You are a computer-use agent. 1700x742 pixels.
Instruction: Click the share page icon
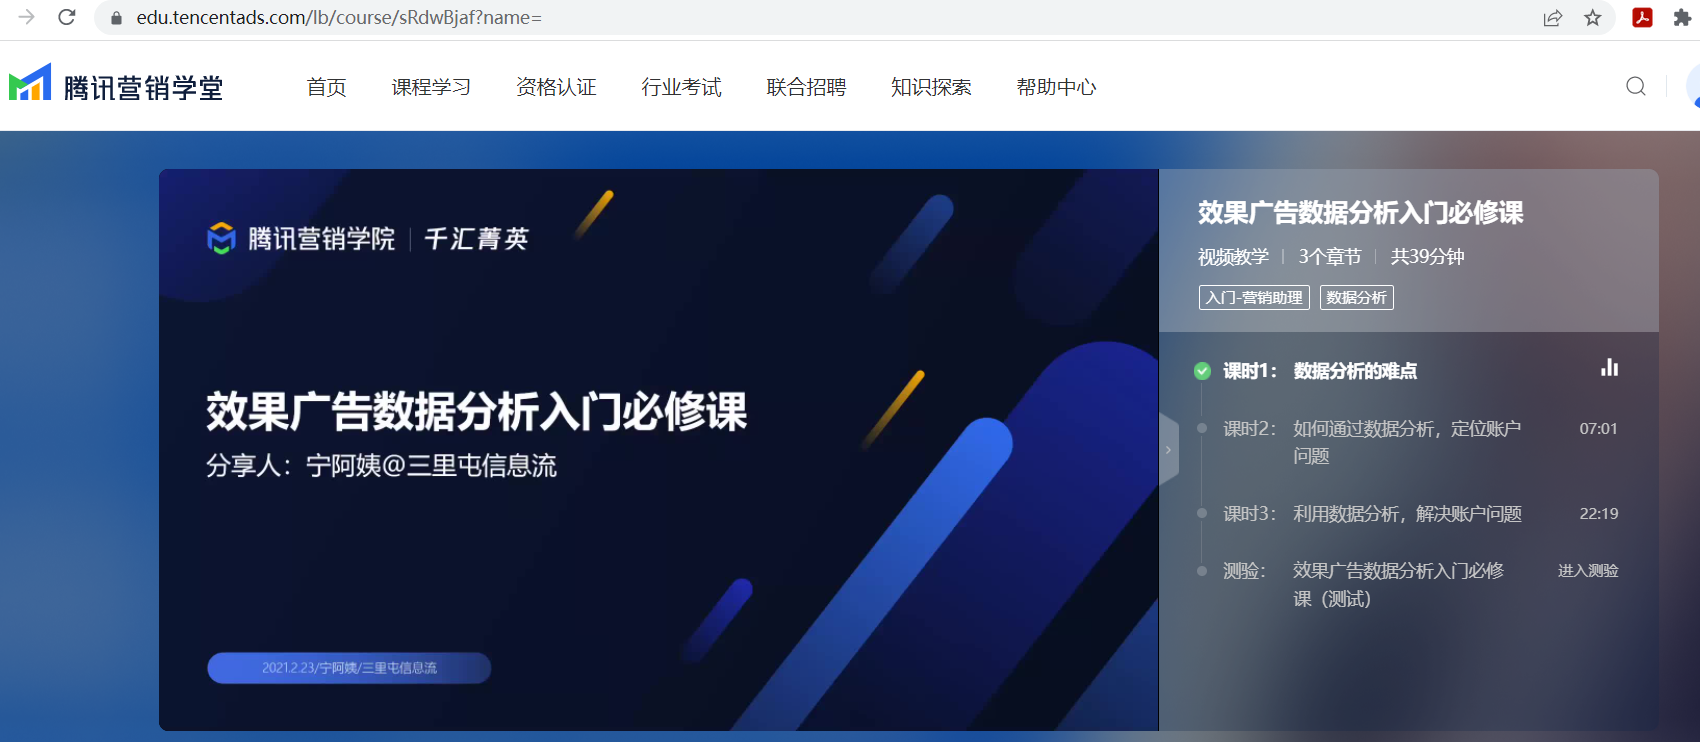click(1552, 18)
